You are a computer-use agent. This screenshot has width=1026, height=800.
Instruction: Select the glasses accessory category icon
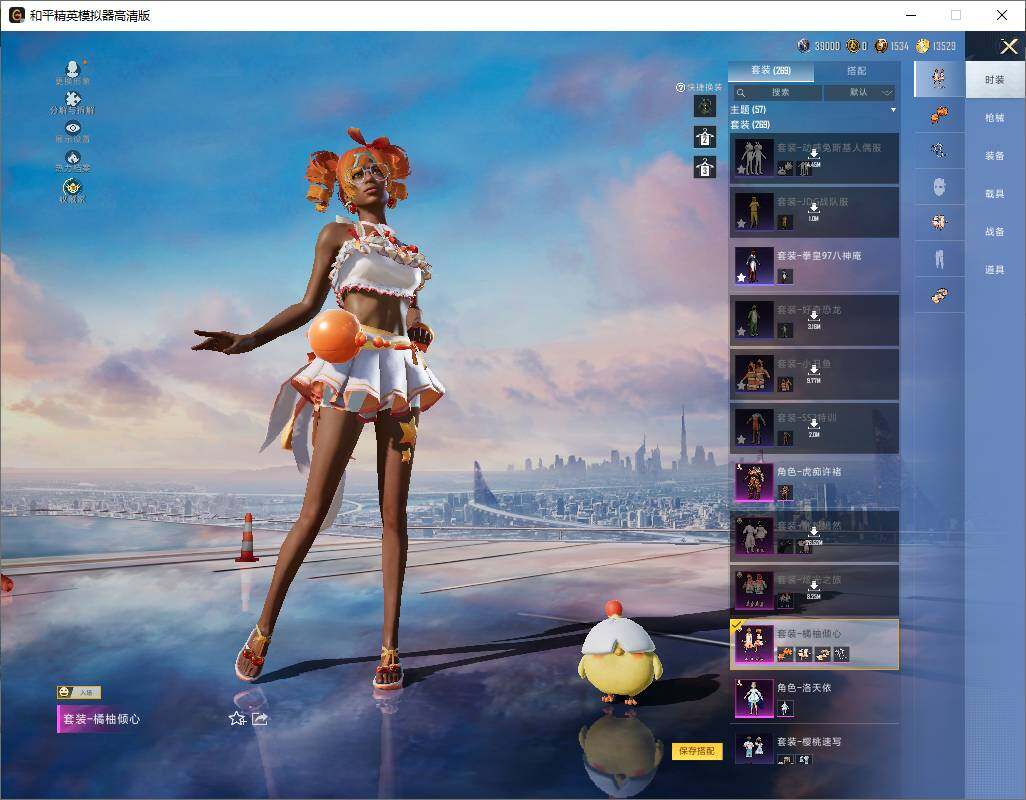tap(939, 151)
